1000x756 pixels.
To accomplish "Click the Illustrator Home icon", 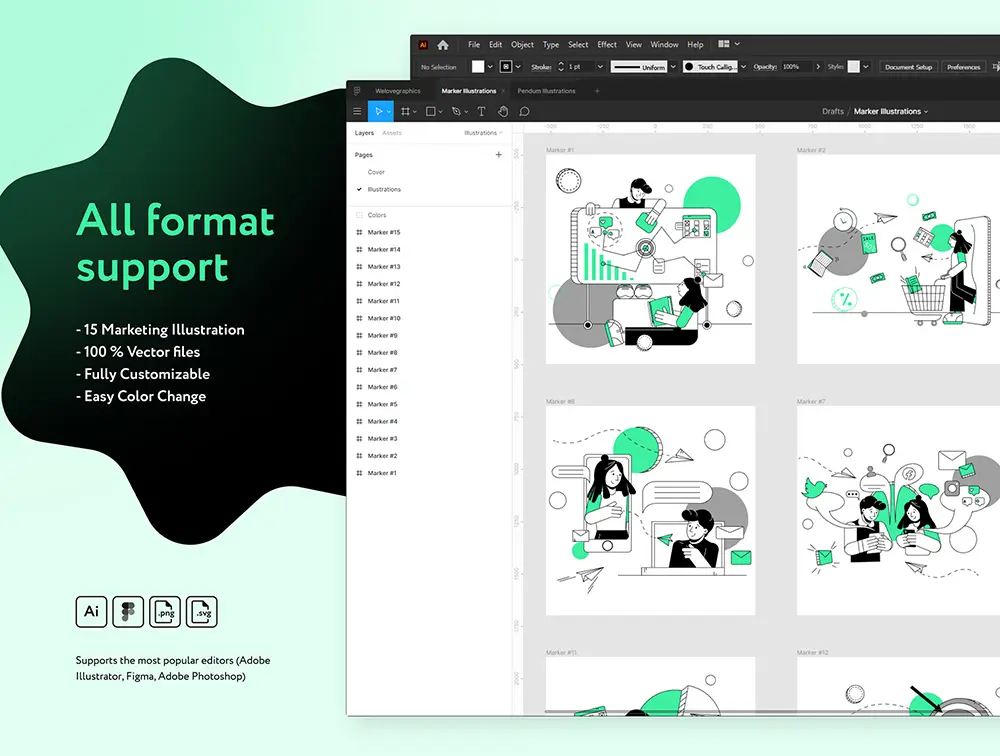I will [x=443, y=45].
